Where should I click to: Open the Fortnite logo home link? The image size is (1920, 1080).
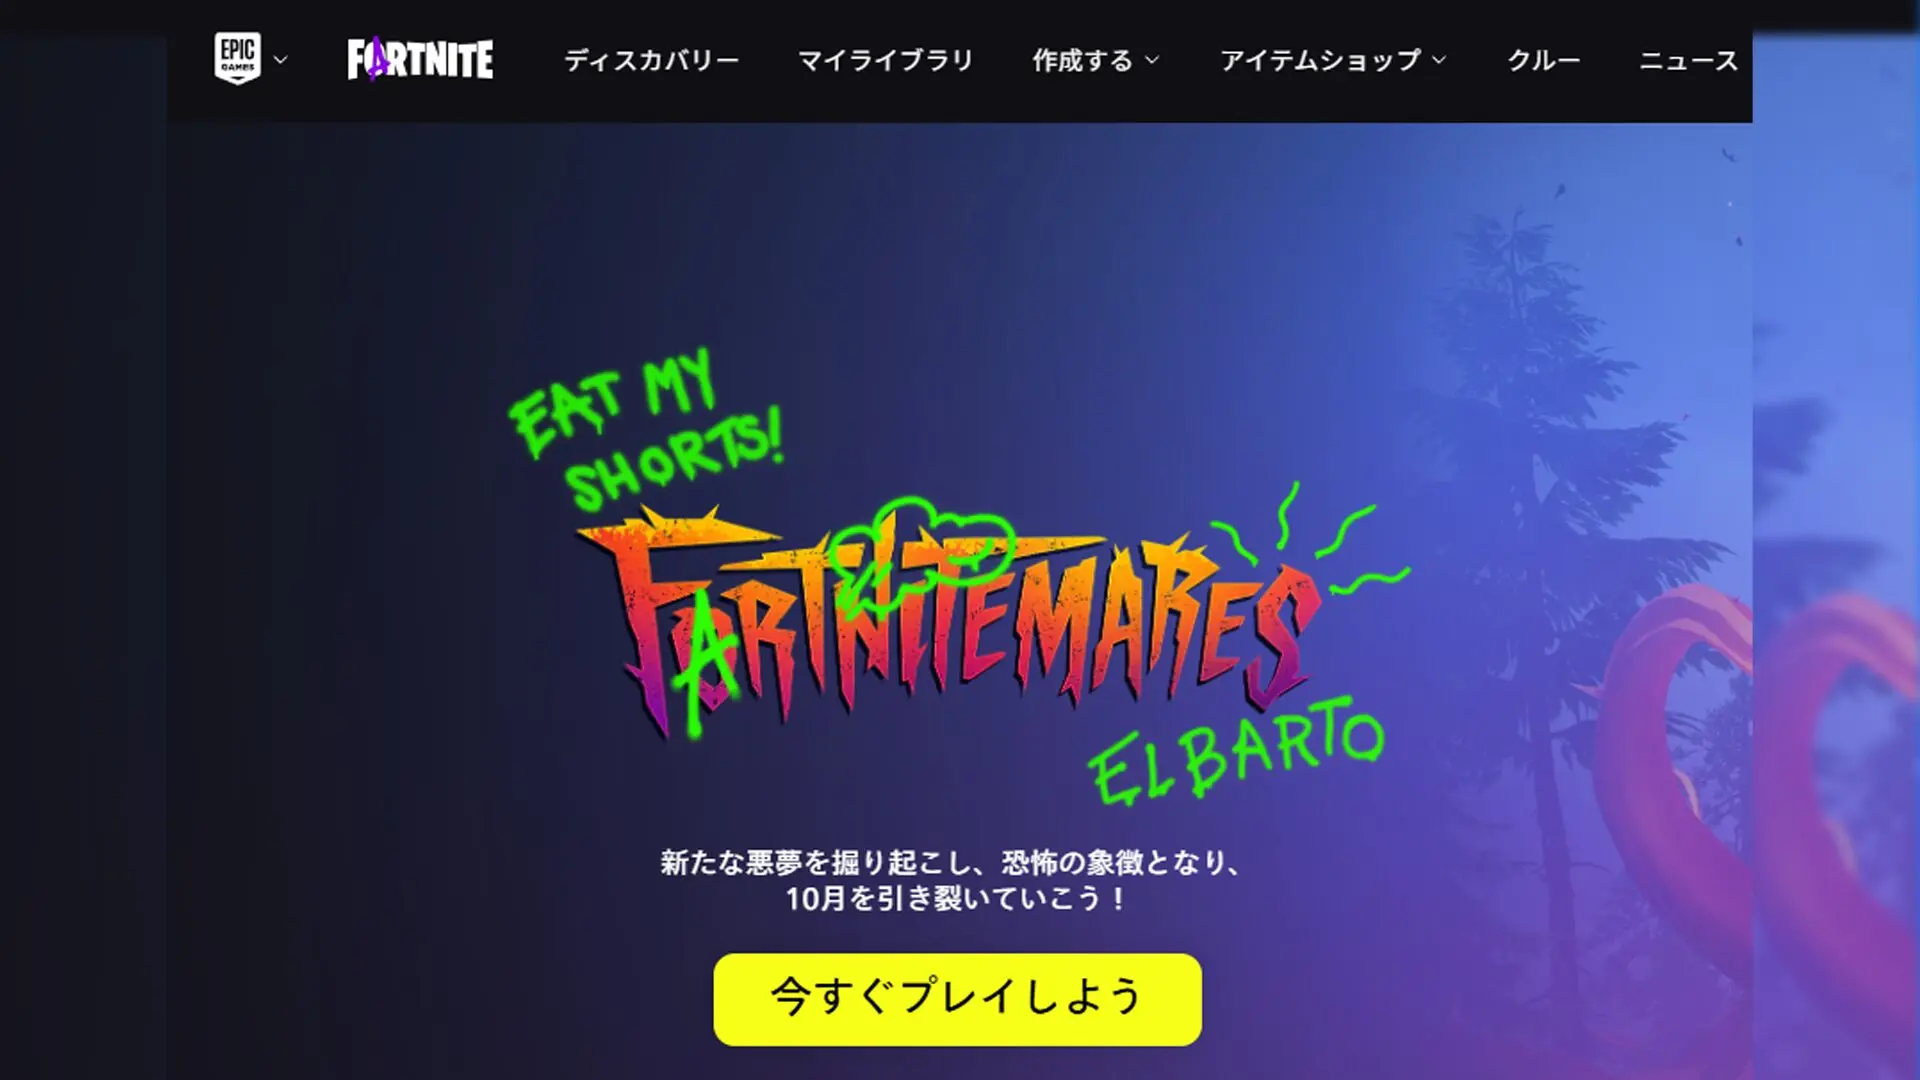coord(420,59)
